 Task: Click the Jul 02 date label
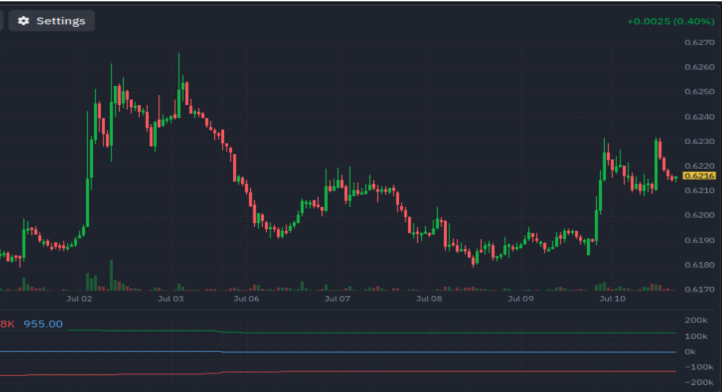[79, 299]
